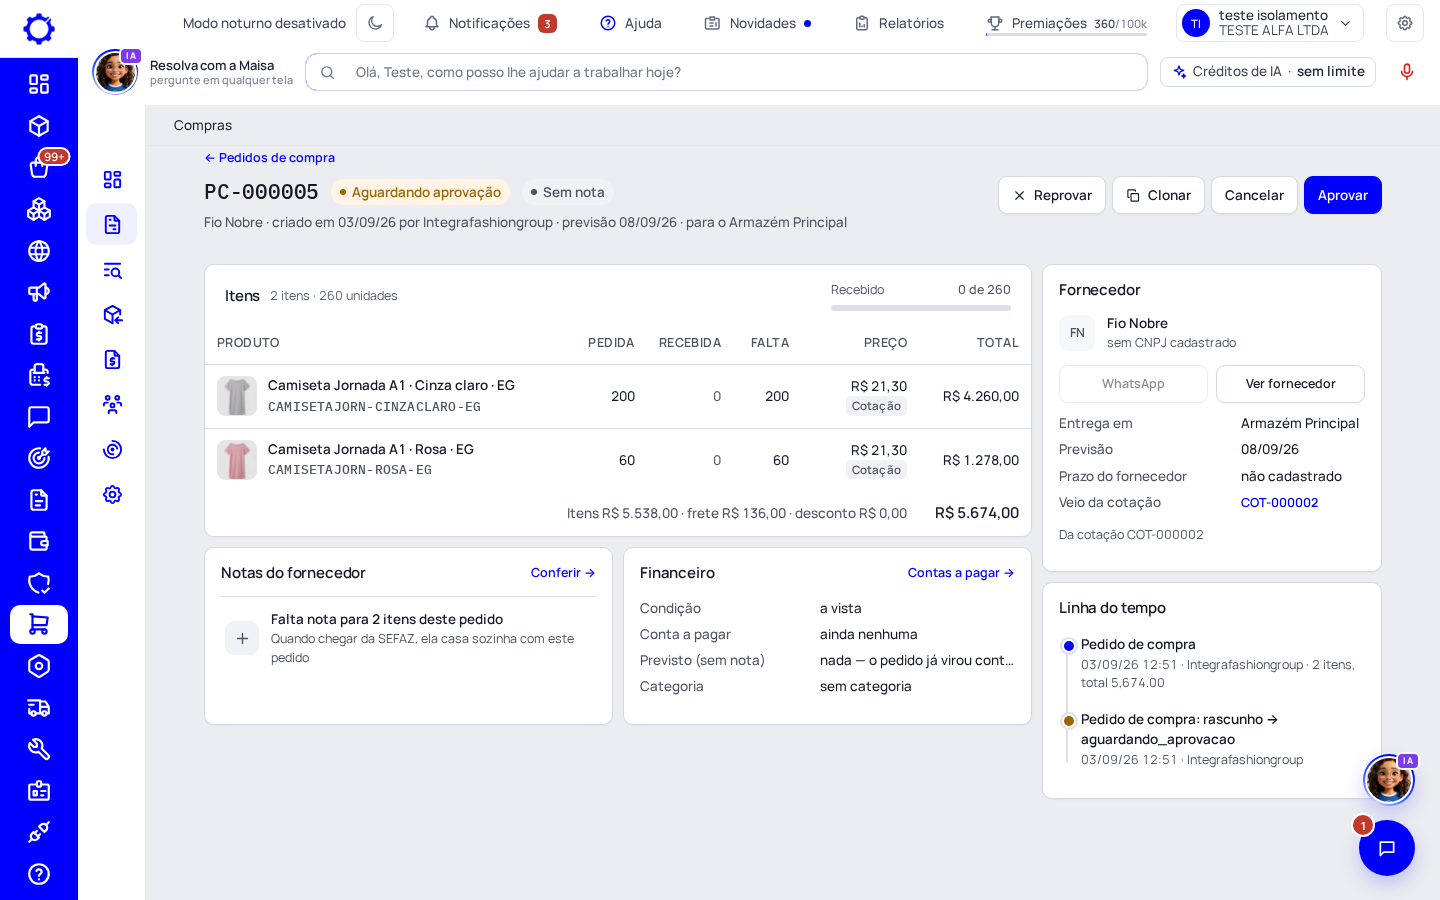Open purchases settings gear icon in submenu
This screenshot has width=1440, height=900.
click(112, 494)
